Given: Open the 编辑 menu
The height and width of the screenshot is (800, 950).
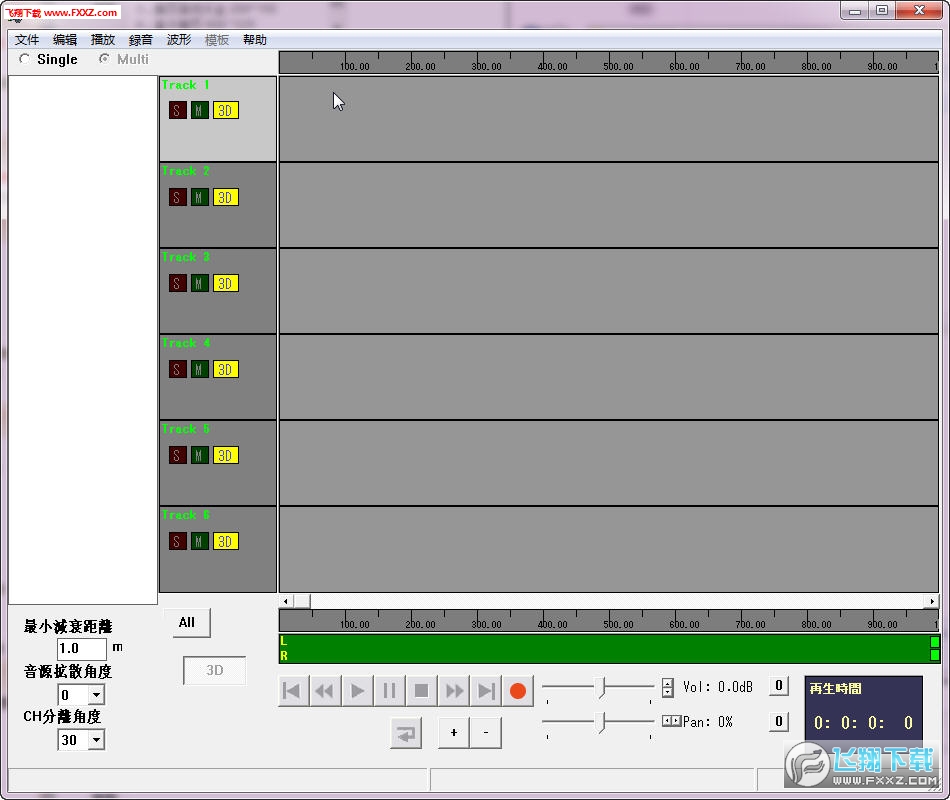Looking at the screenshot, I should [x=65, y=40].
